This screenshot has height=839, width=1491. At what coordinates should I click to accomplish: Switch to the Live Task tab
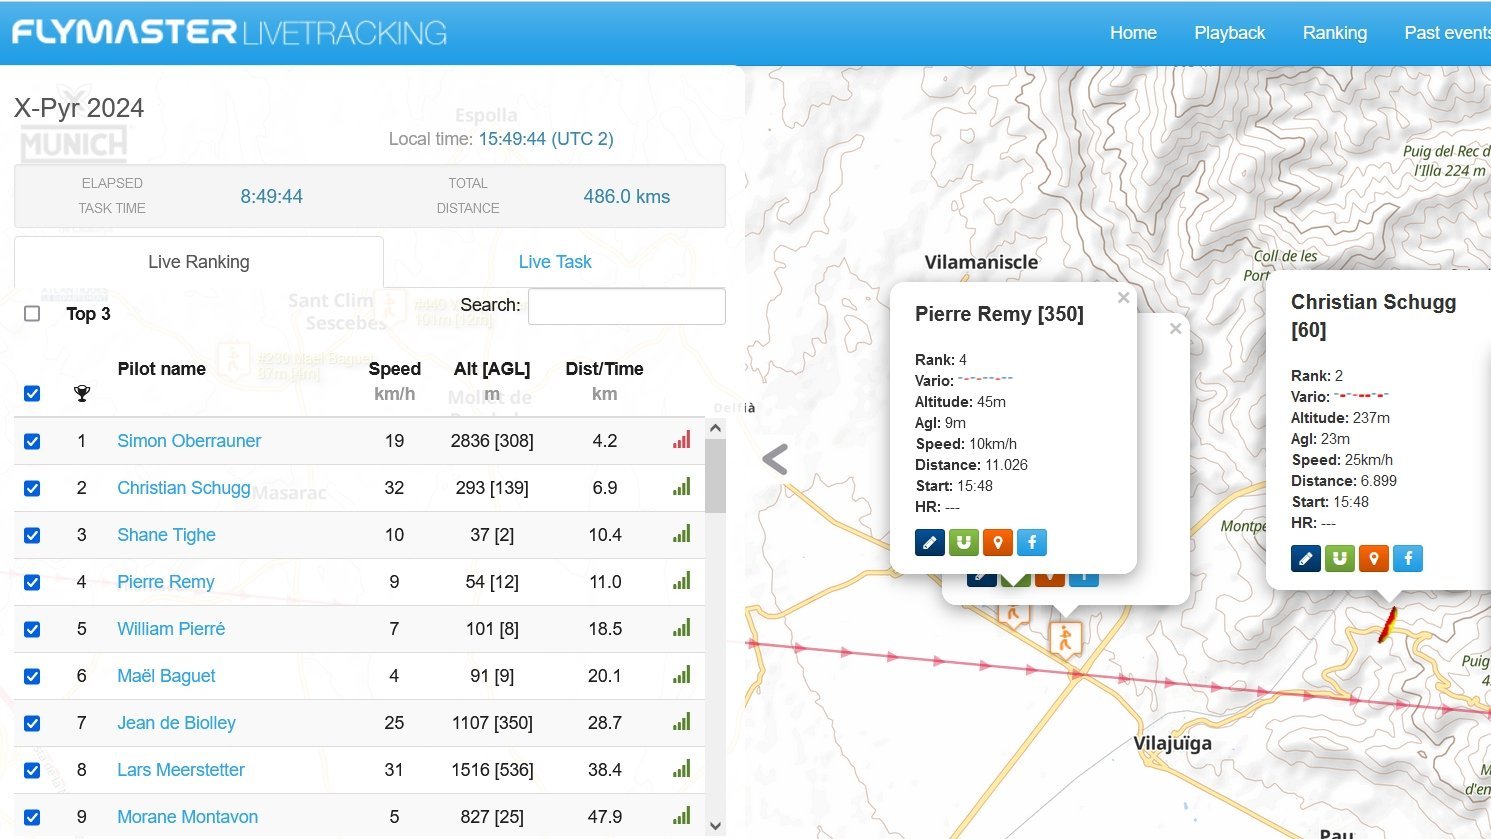point(555,262)
